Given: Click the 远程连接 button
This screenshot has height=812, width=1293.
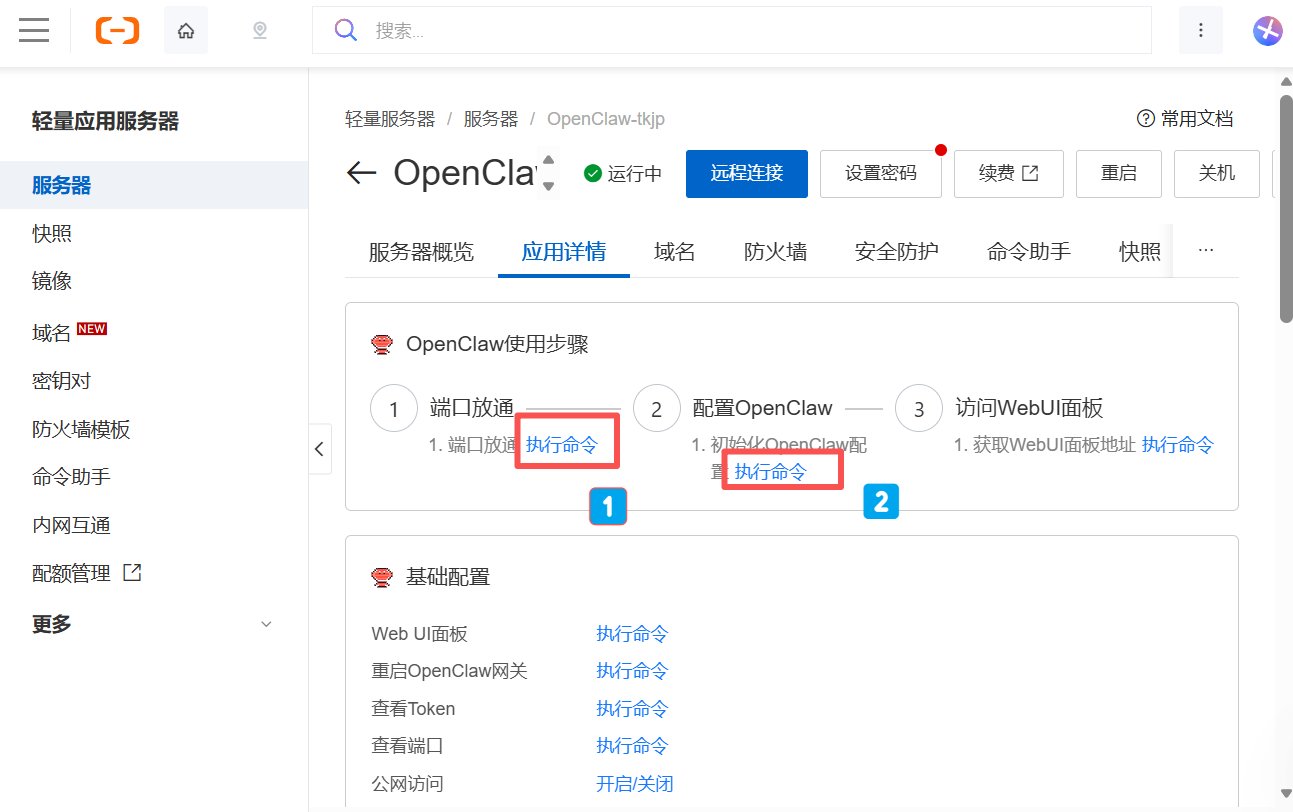Looking at the screenshot, I should [747, 173].
